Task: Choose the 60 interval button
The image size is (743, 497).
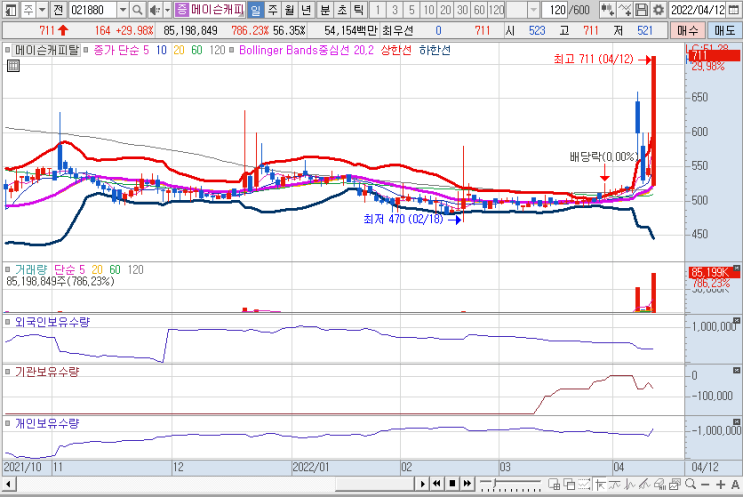Action: coord(480,9)
